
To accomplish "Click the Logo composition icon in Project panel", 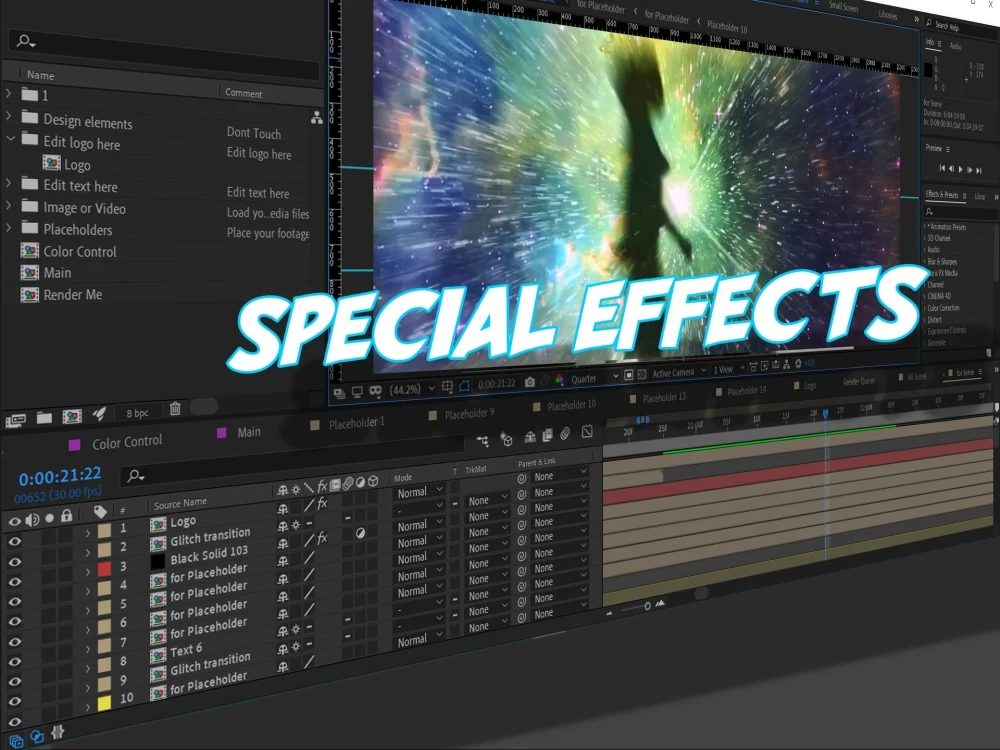I will (52, 163).
